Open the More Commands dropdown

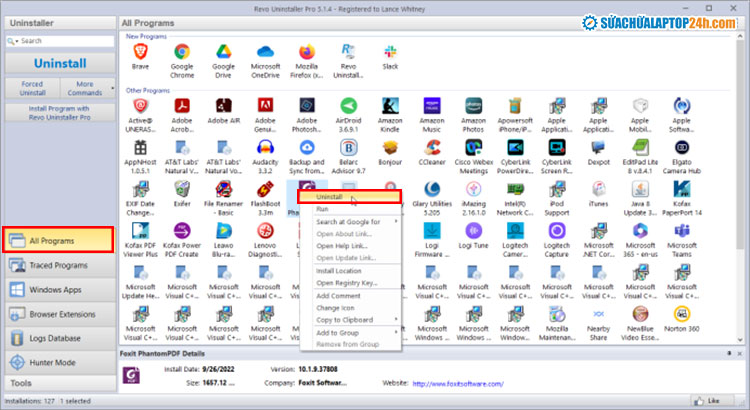(88, 89)
